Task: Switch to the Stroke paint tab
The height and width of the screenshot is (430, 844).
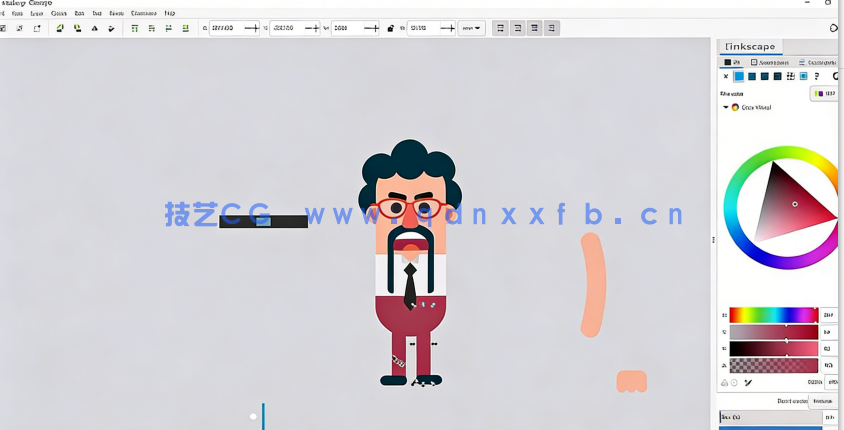Action: coord(770,62)
